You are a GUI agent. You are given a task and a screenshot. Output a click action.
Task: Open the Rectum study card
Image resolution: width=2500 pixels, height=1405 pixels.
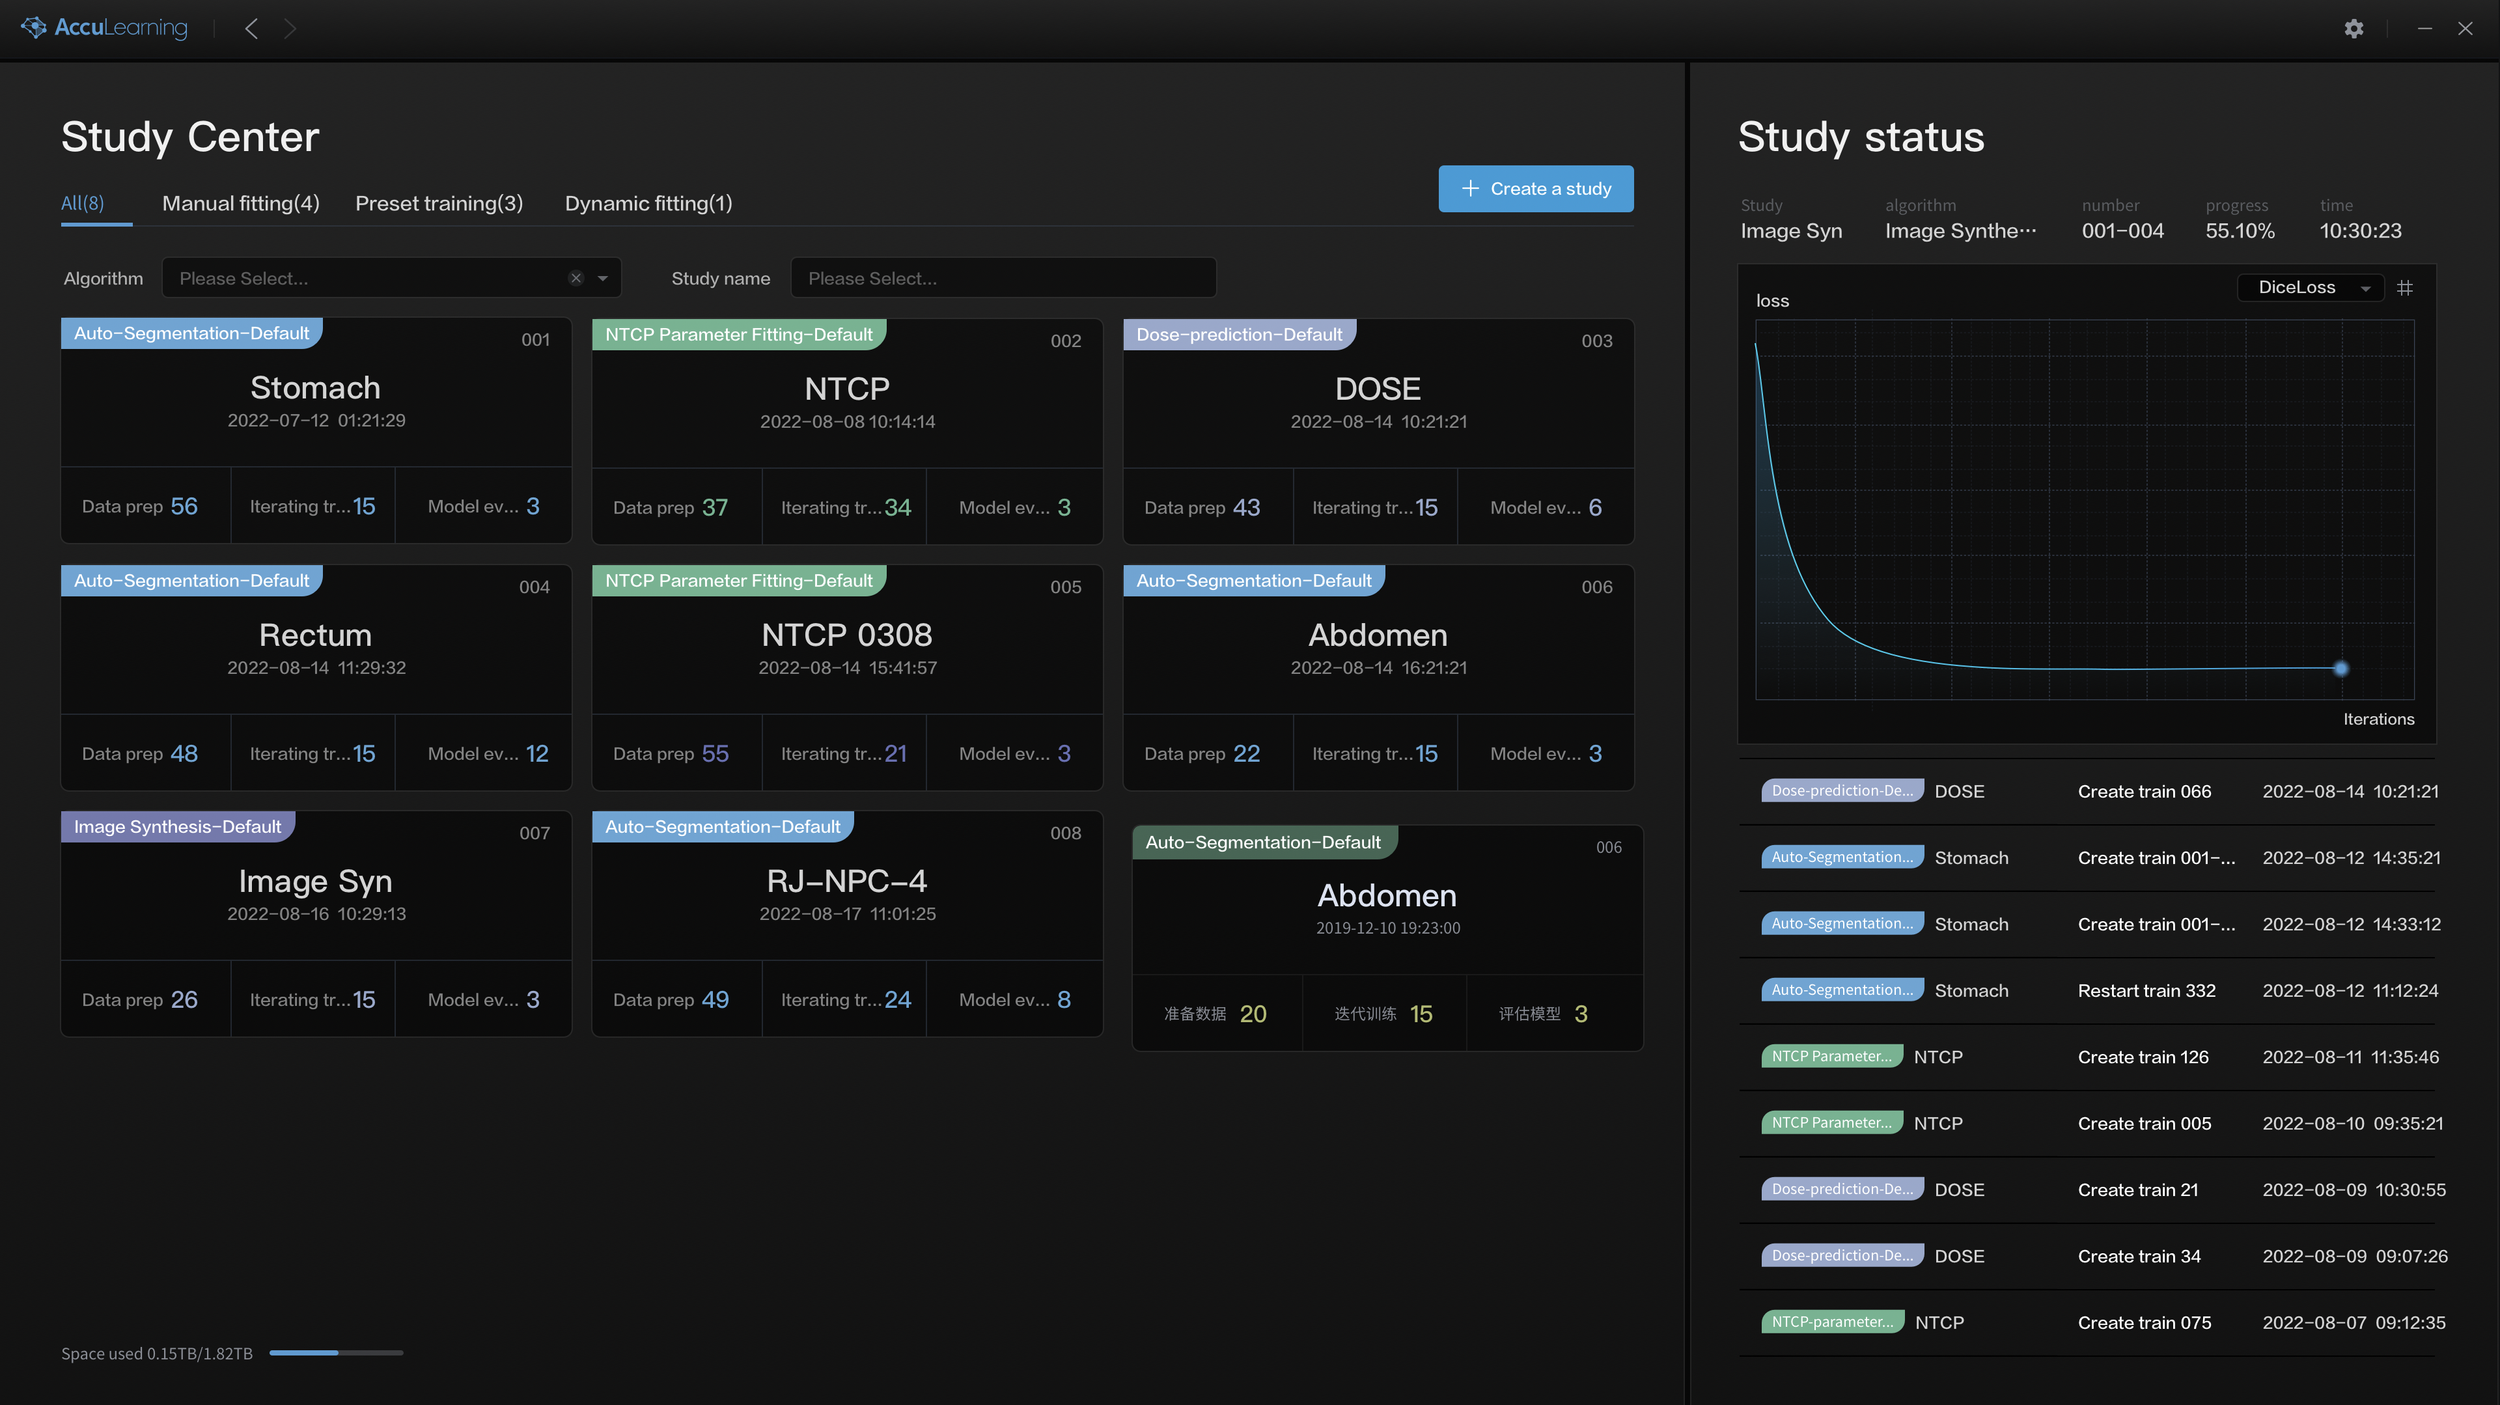point(314,635)
